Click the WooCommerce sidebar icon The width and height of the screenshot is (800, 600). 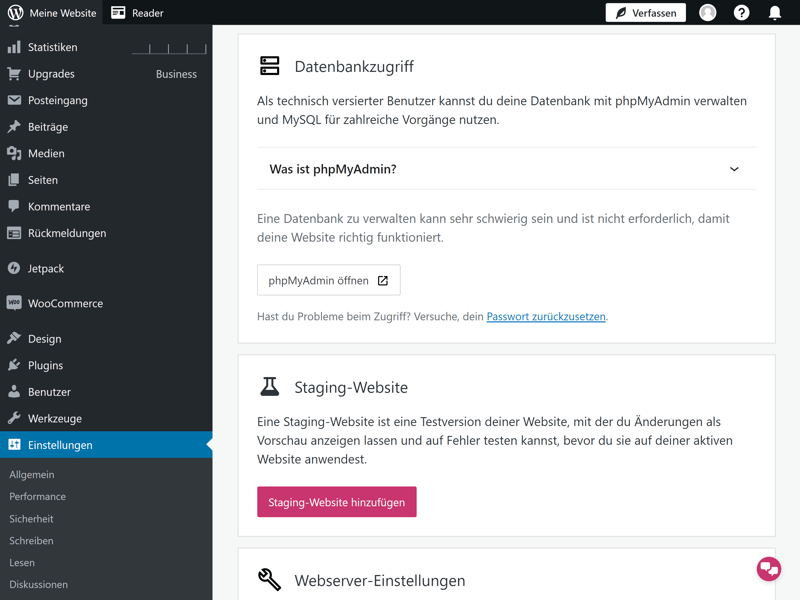click(14, 303)
